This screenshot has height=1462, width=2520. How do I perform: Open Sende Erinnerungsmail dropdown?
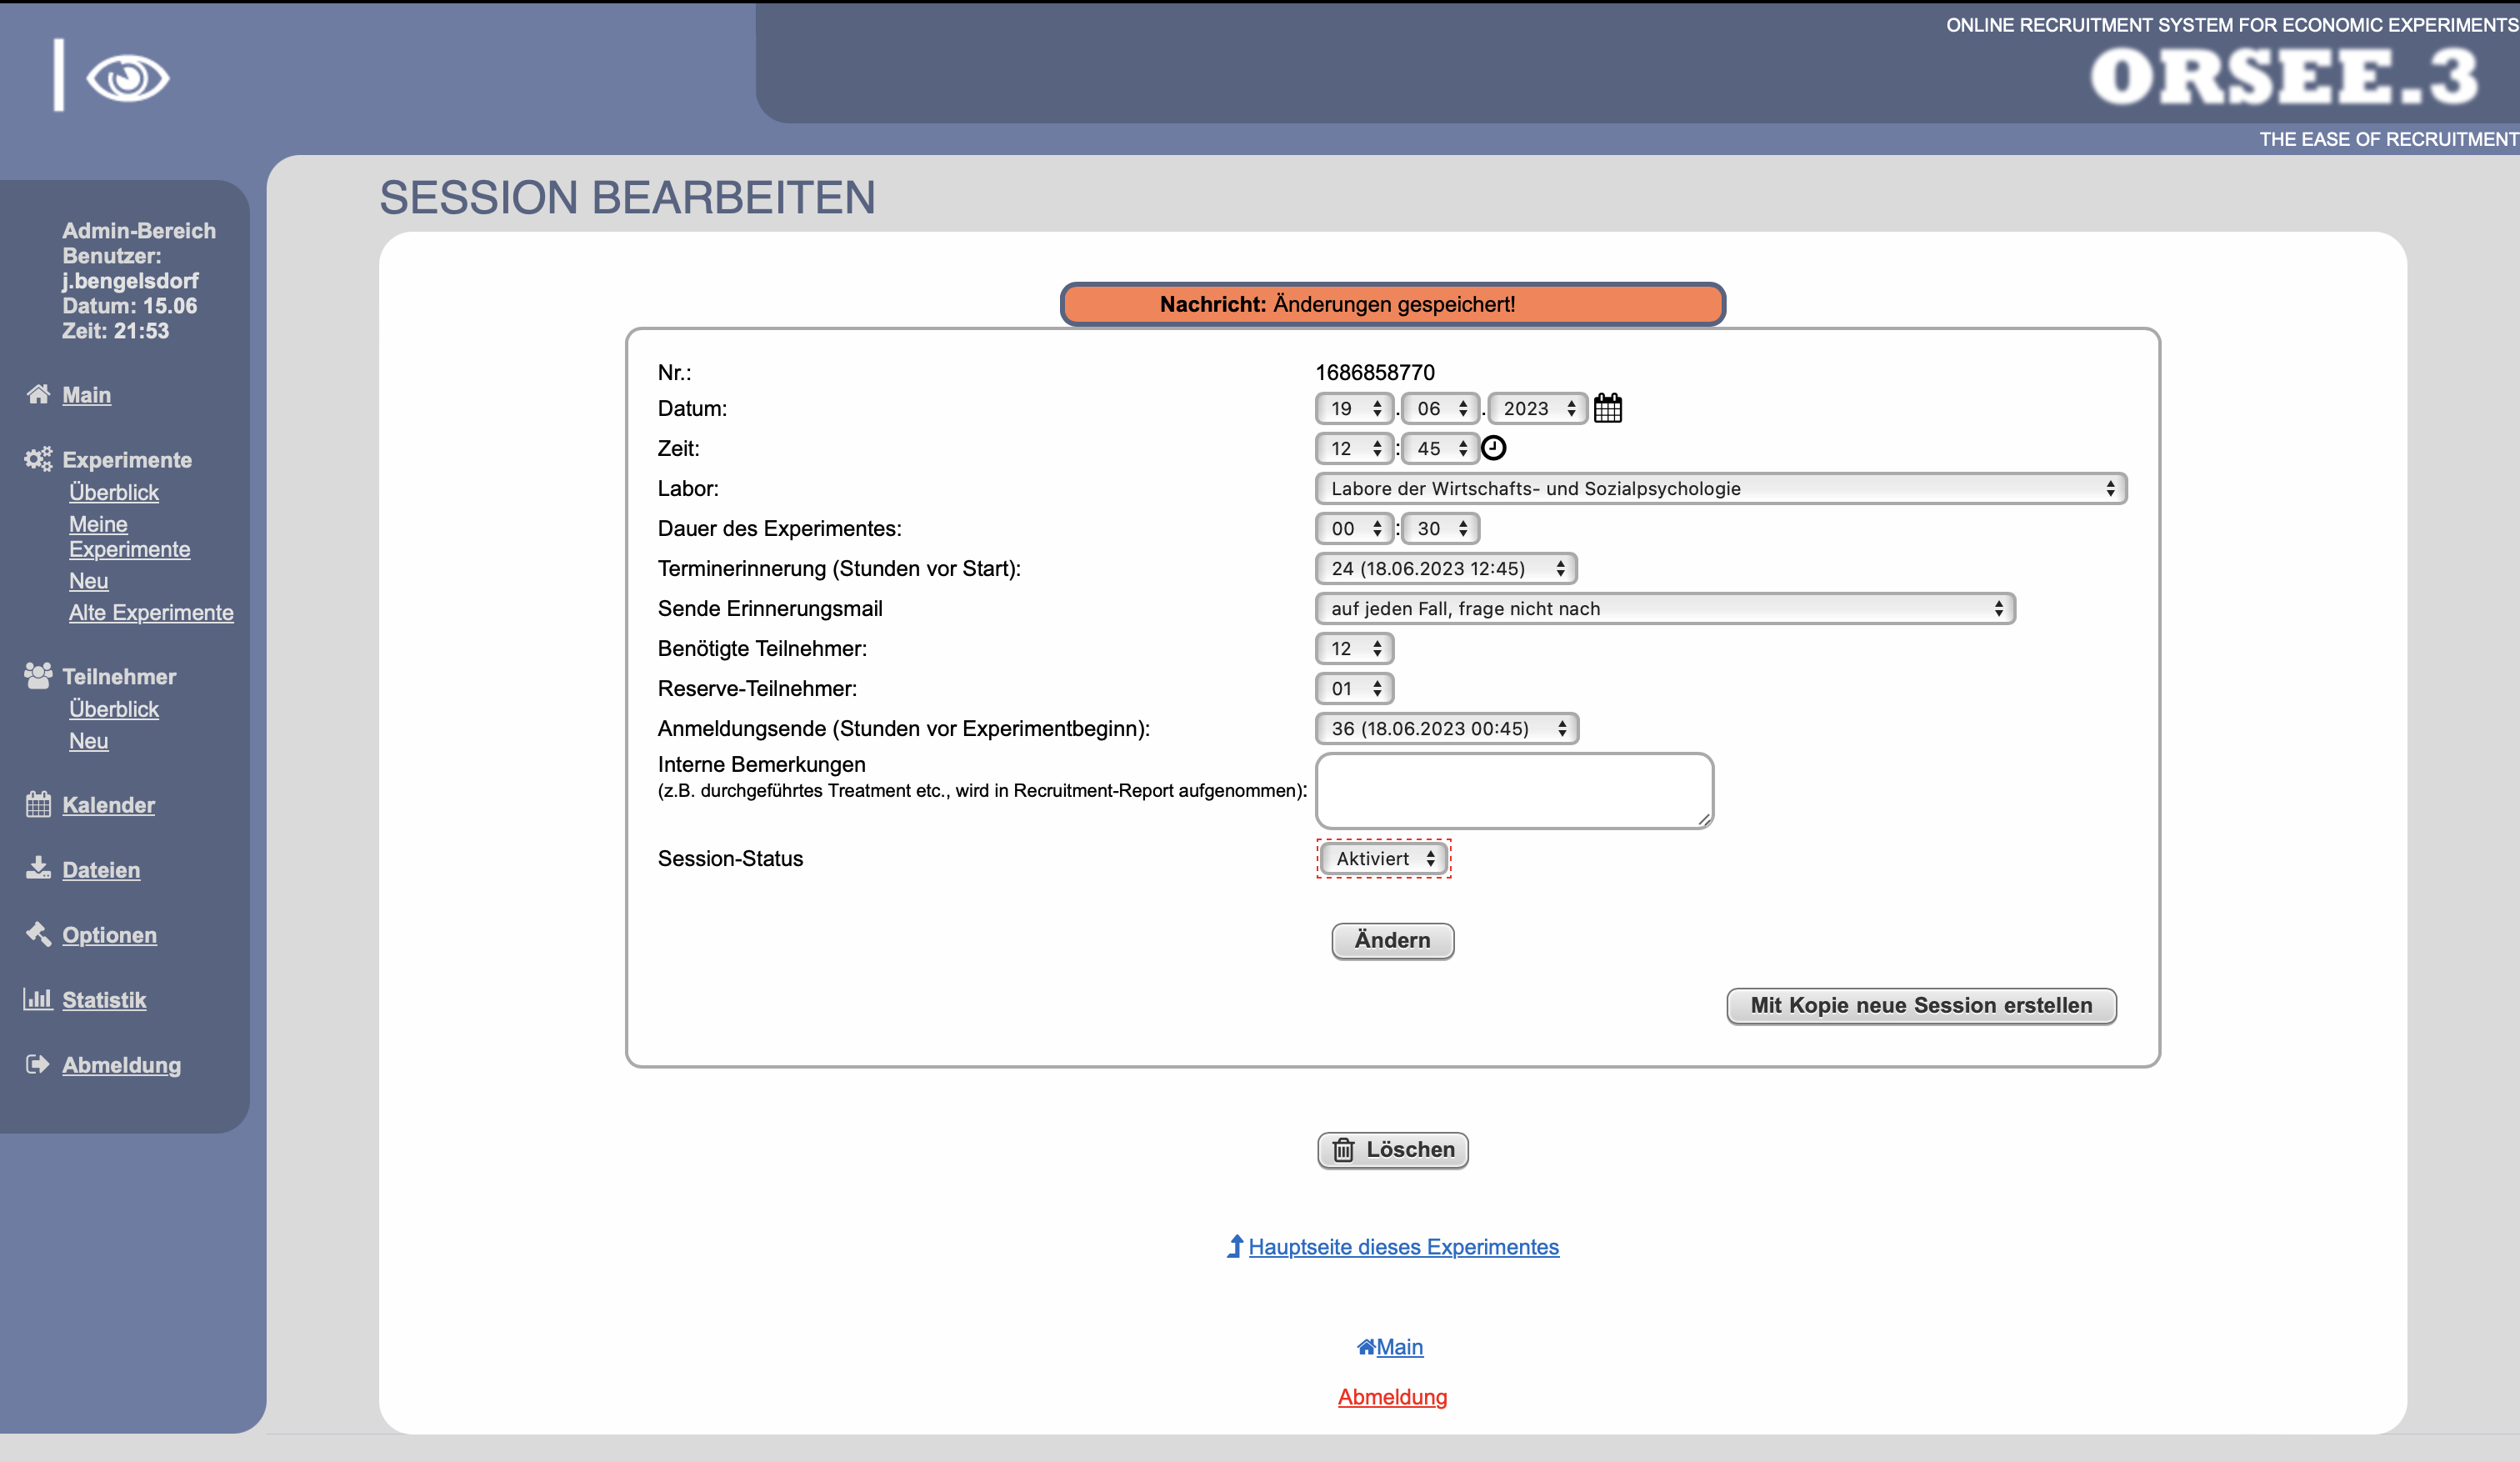pos(1664,608)
